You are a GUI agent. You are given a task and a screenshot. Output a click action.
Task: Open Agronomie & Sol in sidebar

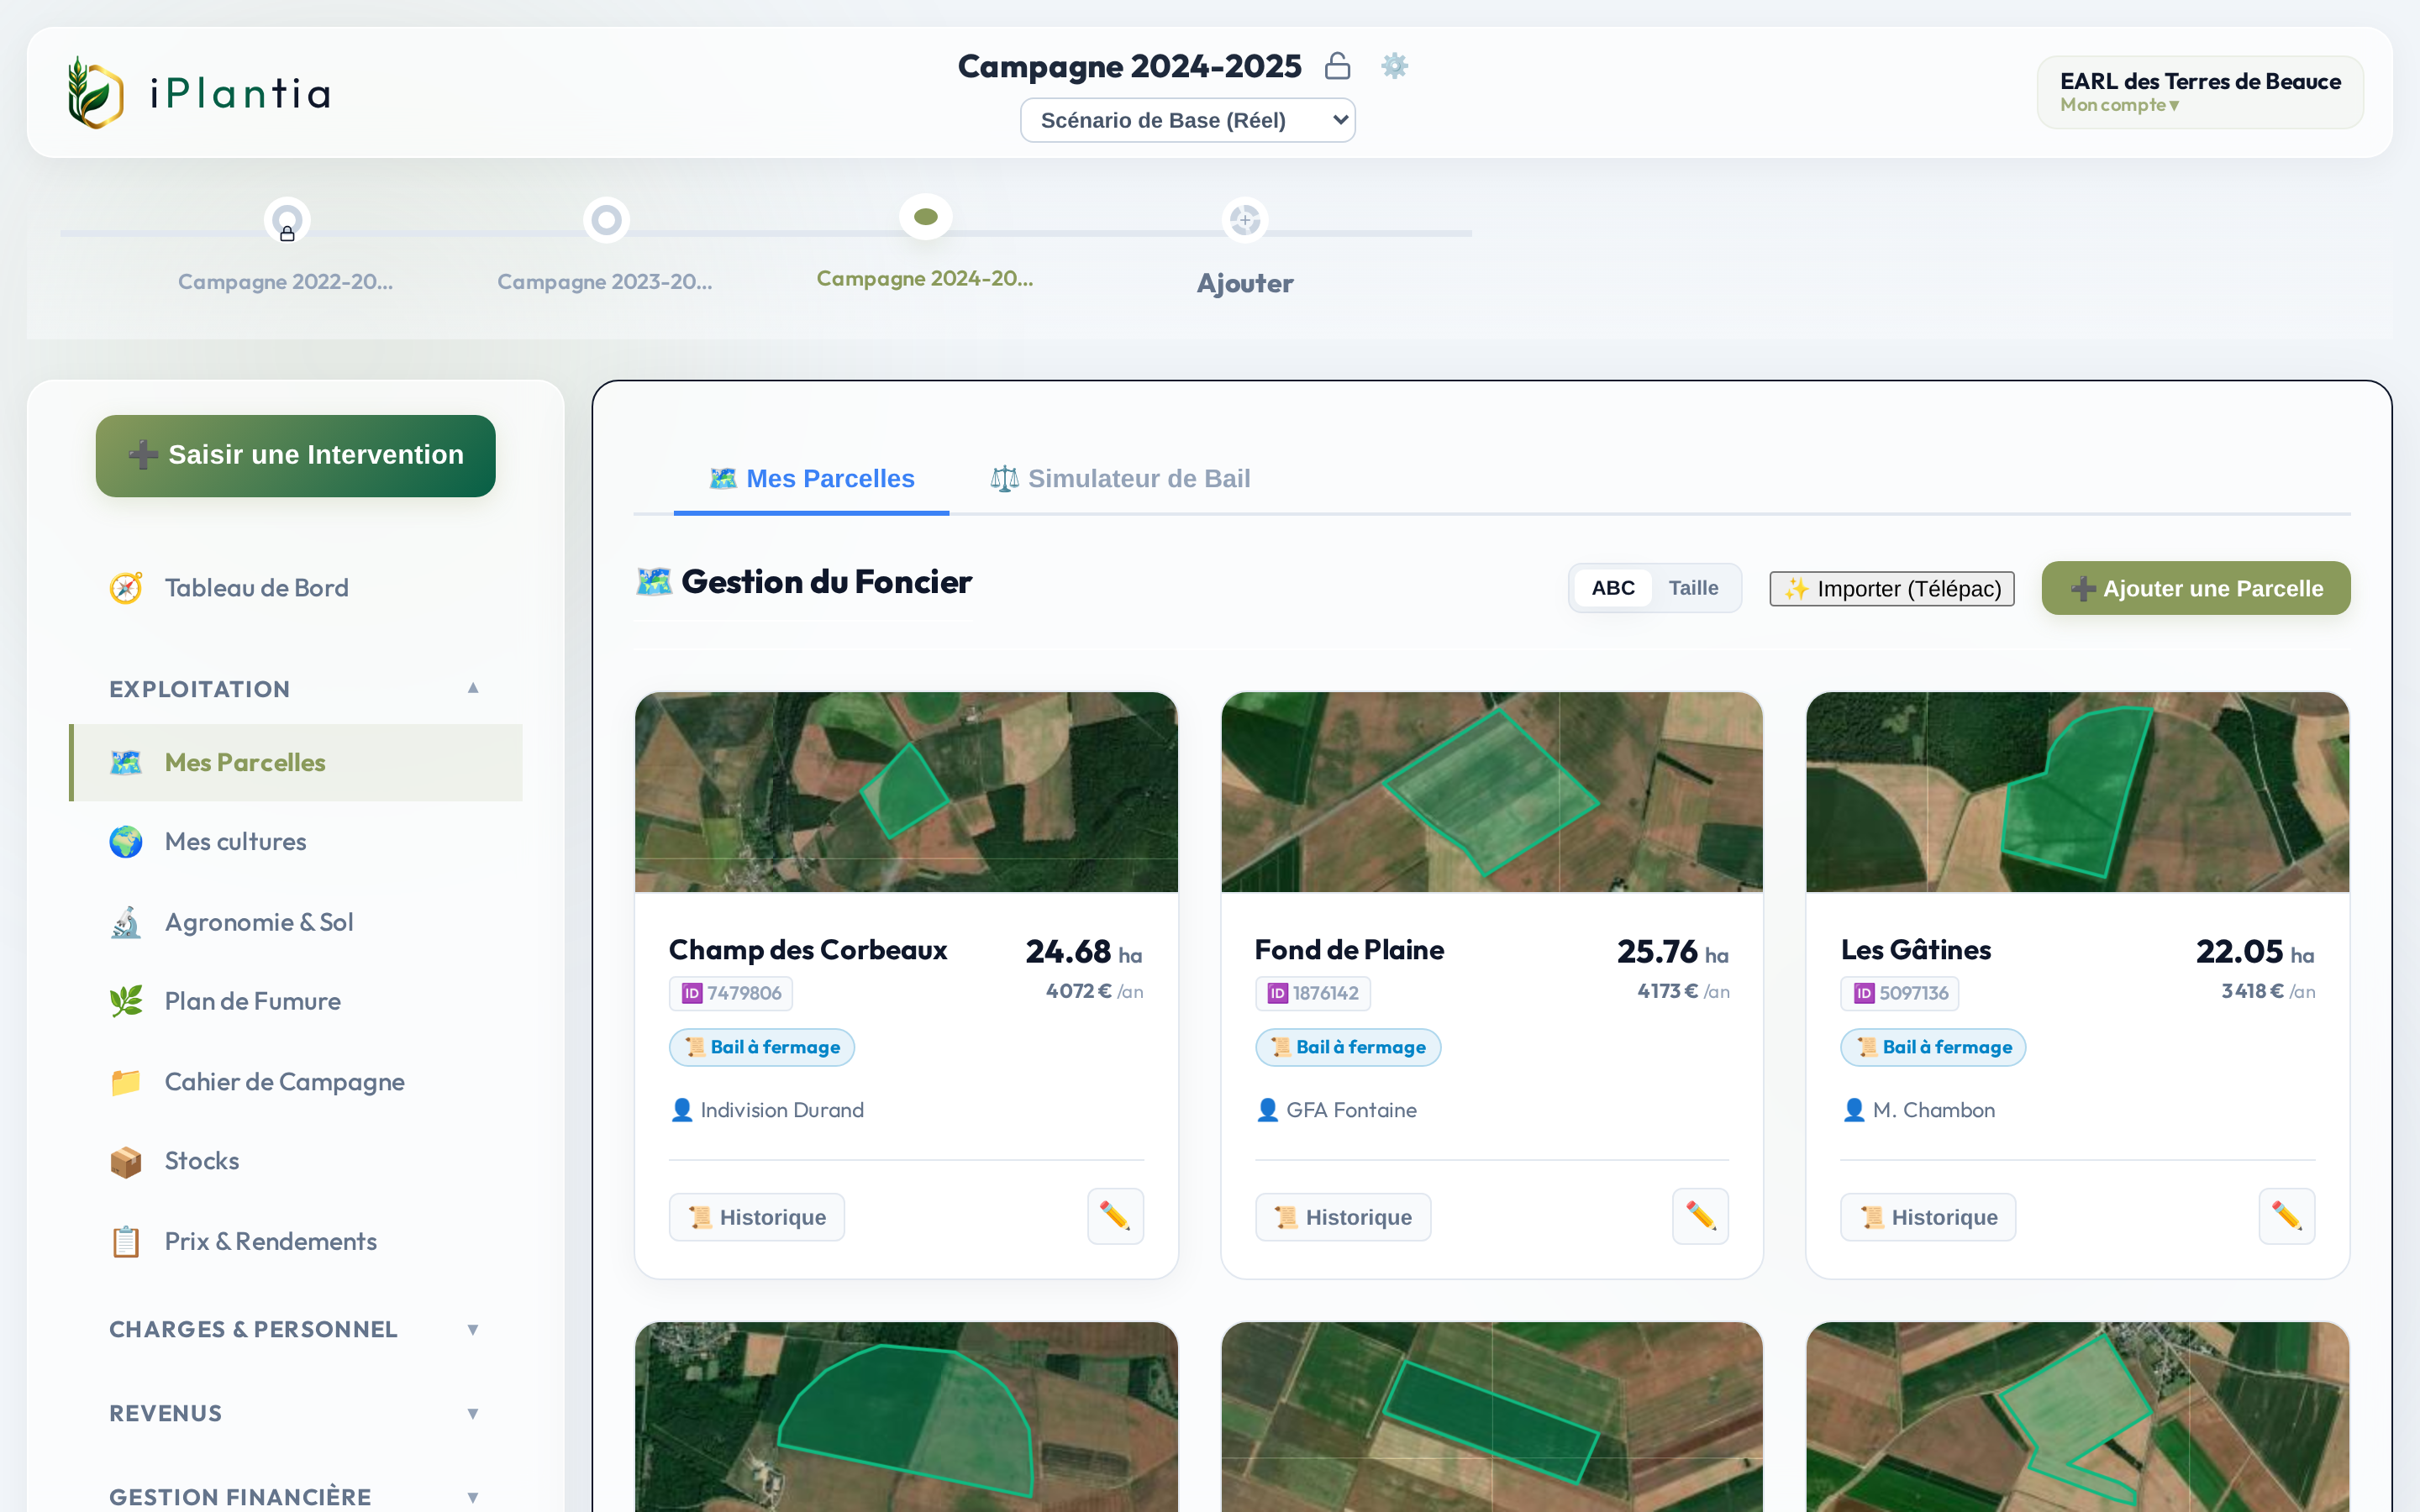(x=296, y=922)
